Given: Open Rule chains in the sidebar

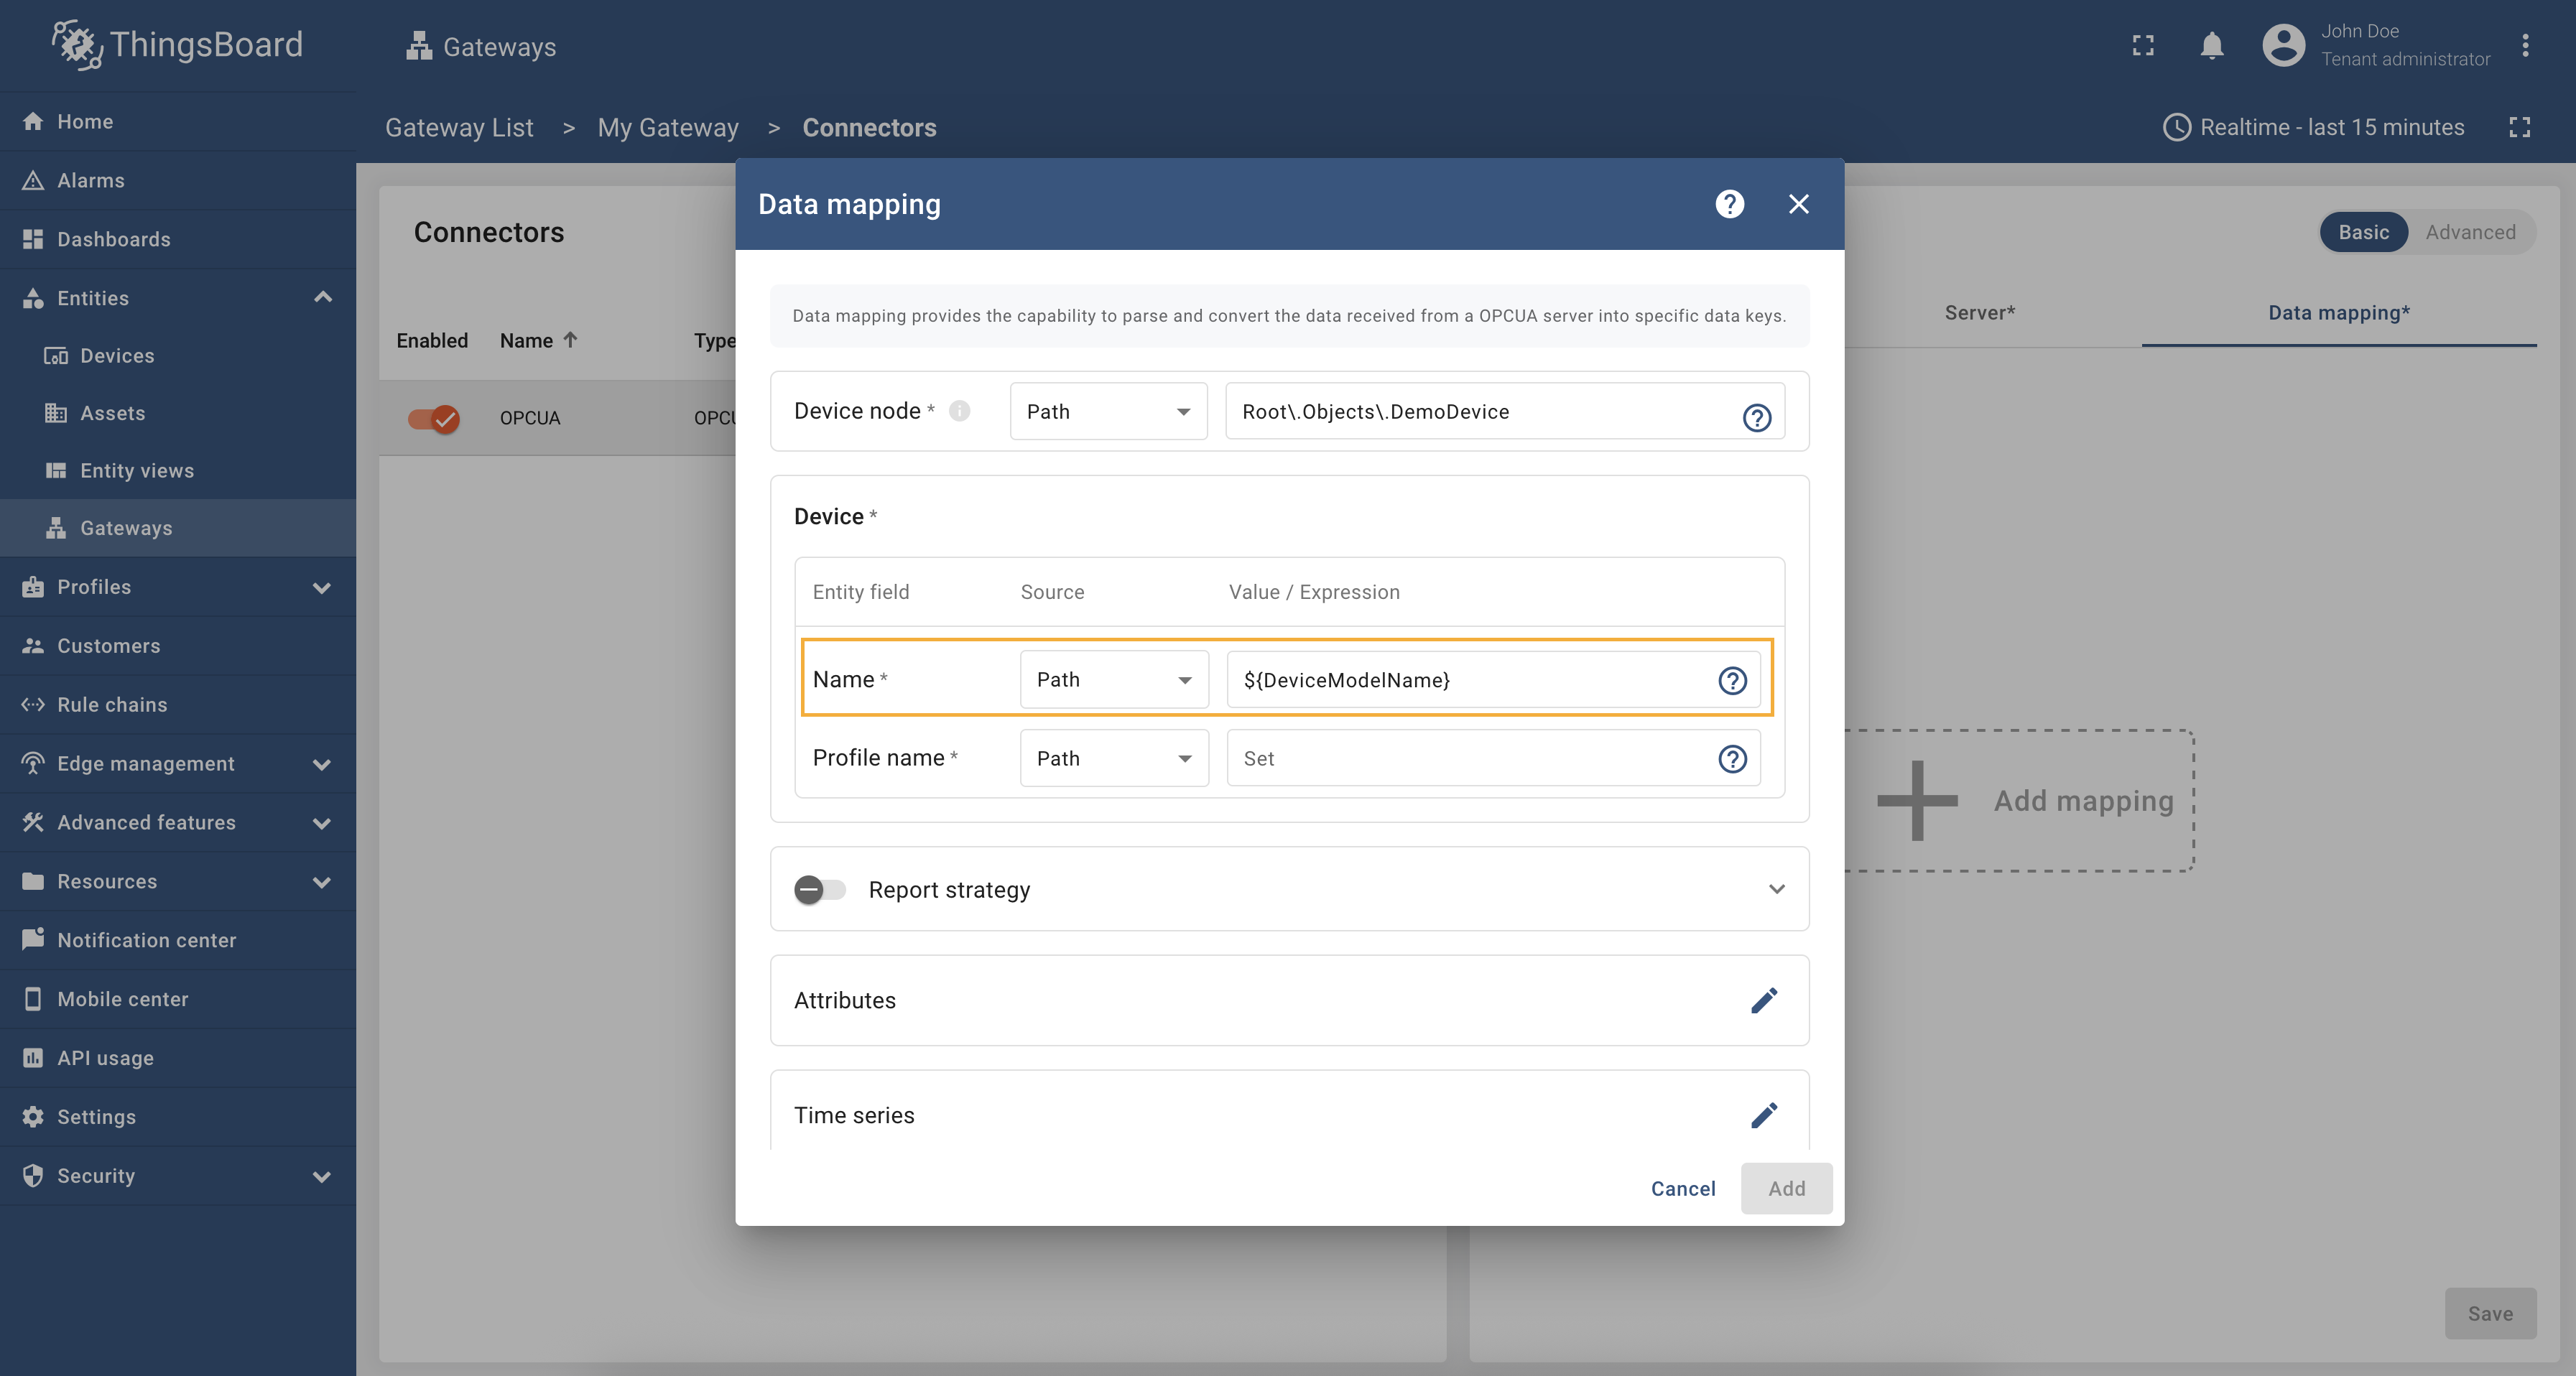Looking at the screenshot, I should click(112, 705).
